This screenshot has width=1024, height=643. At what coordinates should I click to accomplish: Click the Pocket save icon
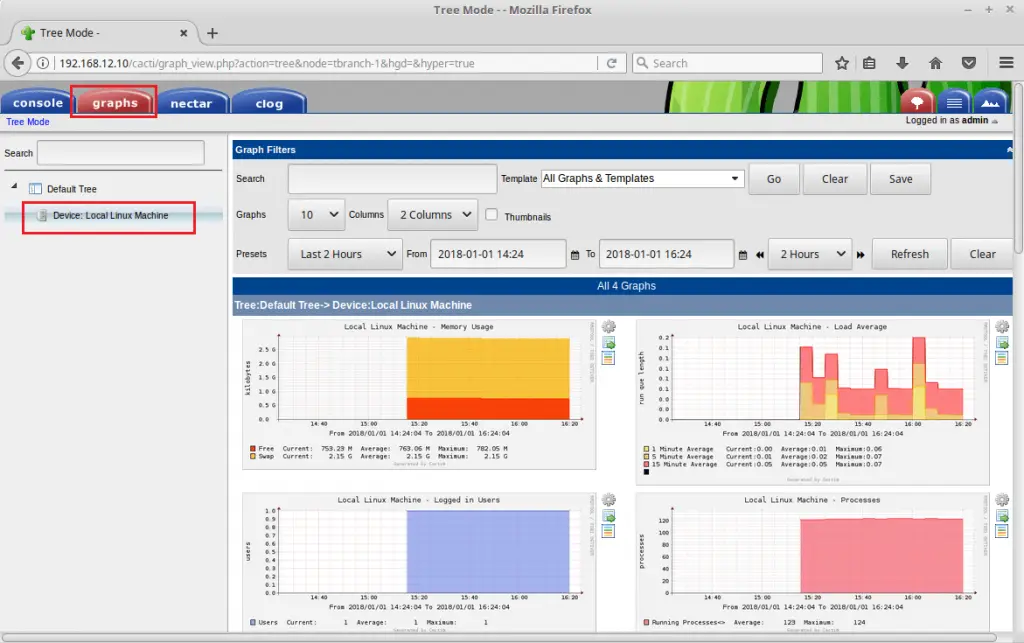[969, 63]
